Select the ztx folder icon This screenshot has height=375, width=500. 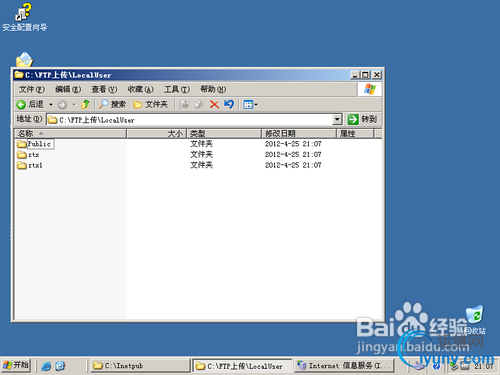(22, 155)
